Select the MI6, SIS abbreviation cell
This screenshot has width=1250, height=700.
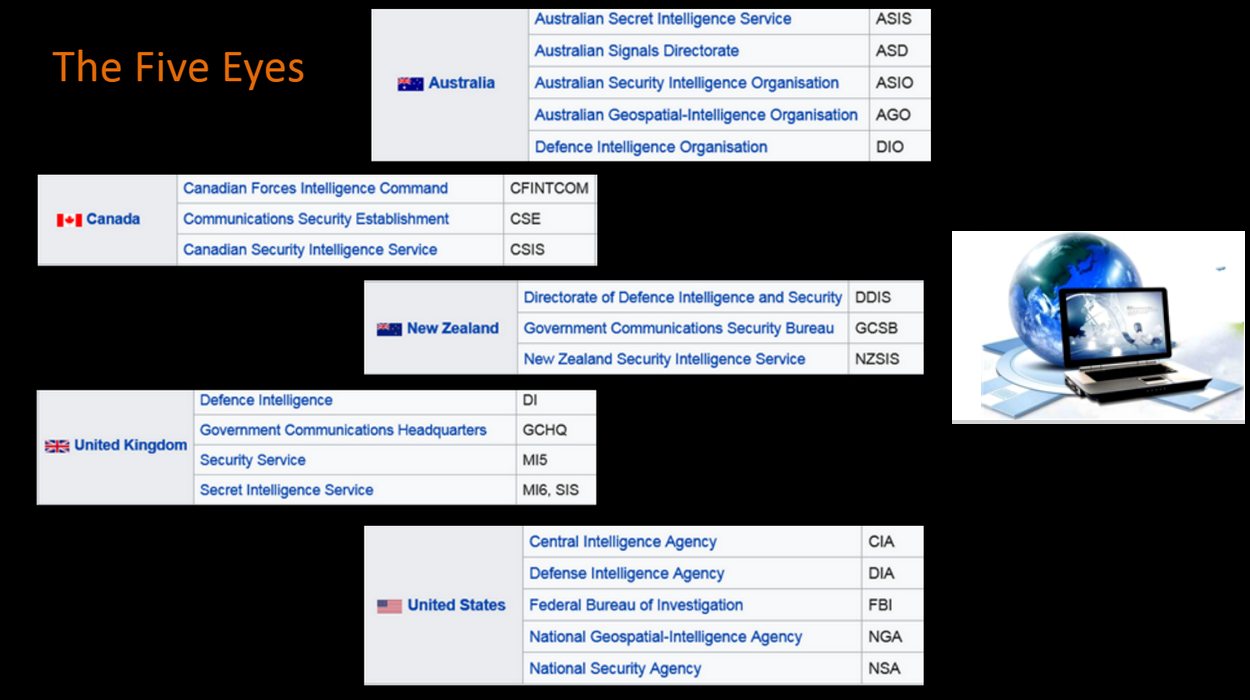coord(555,490)
